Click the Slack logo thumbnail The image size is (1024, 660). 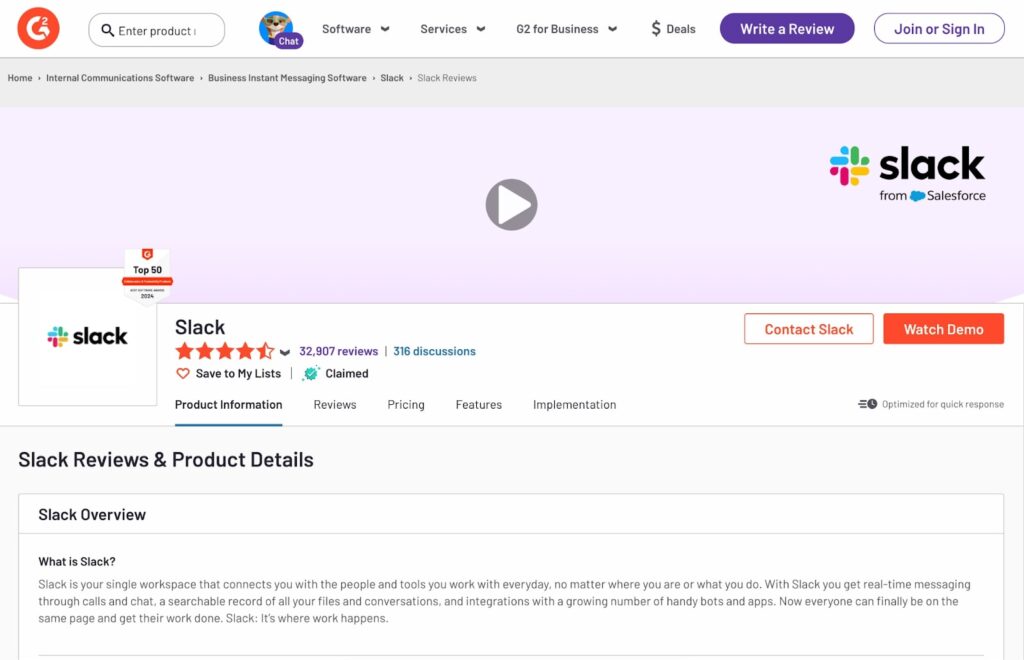coord(88,336)
